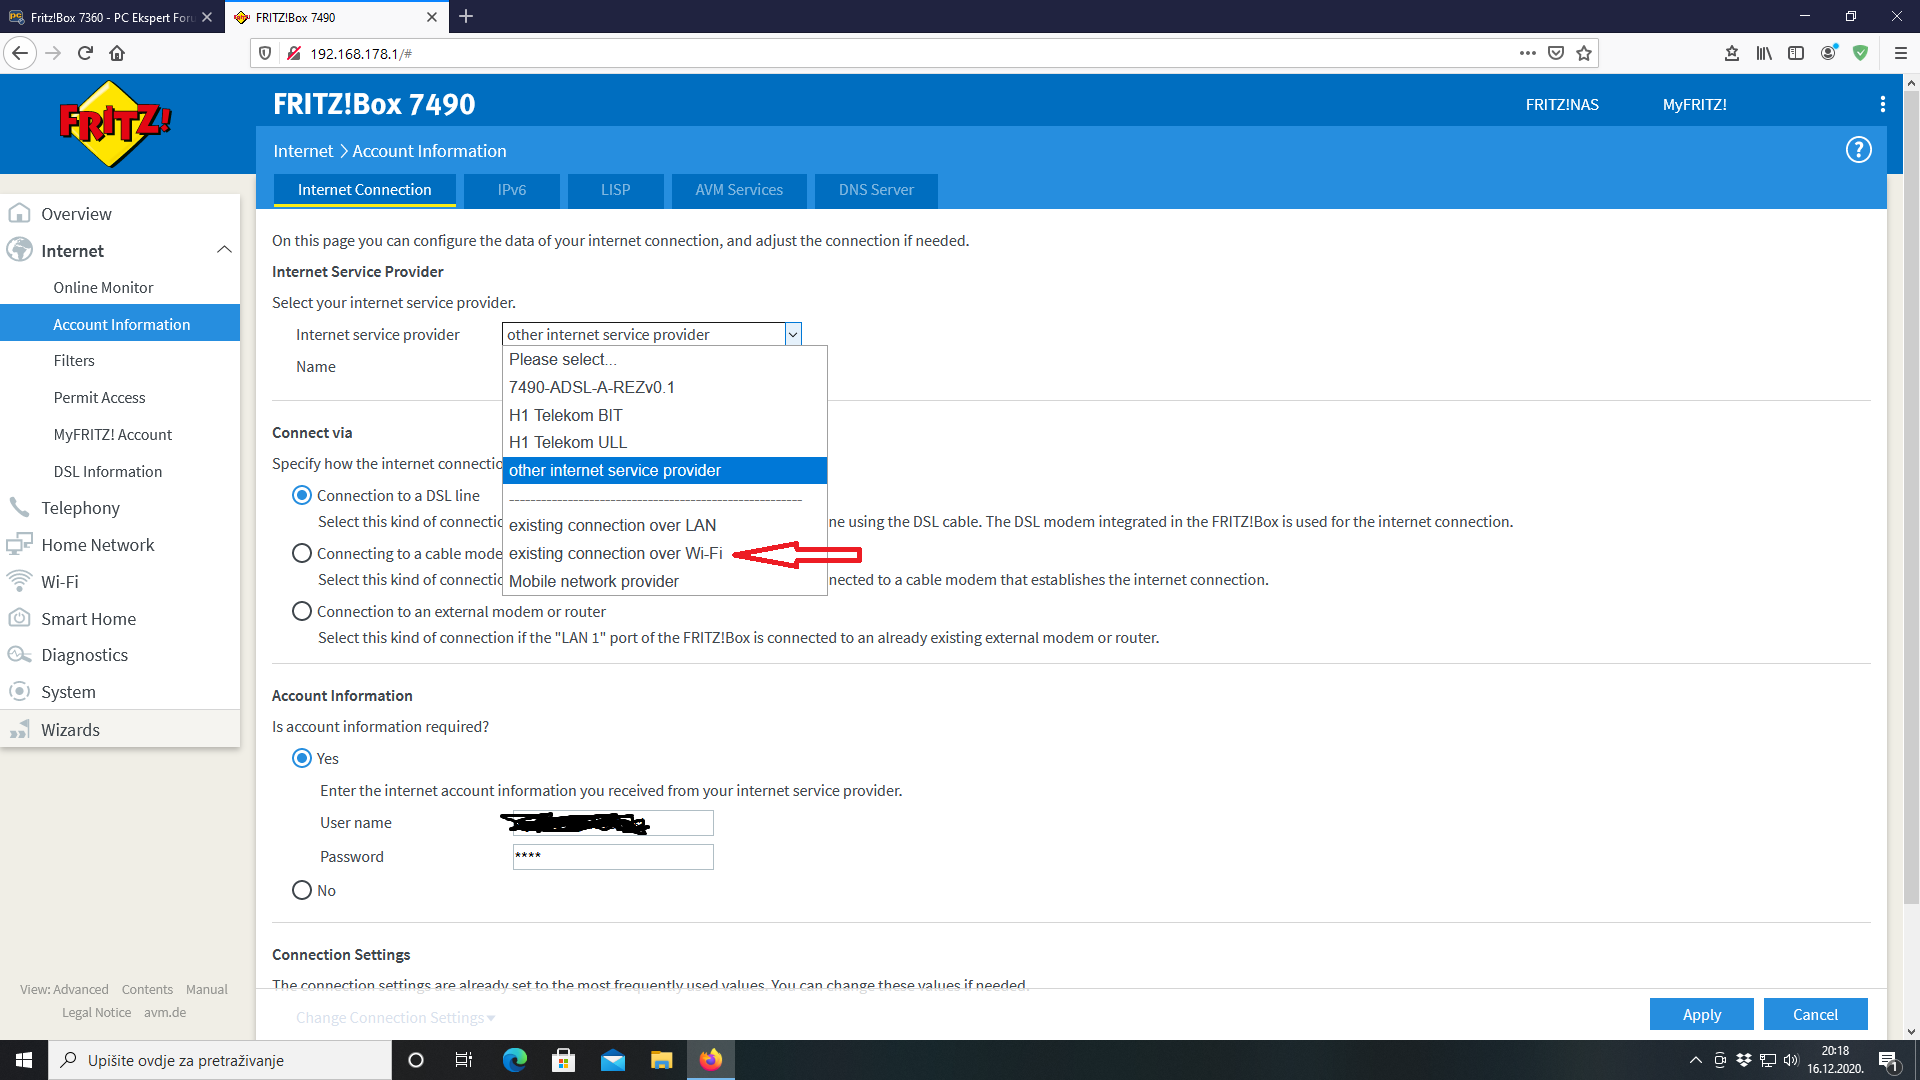Click the Password input field
The height and width of the screenshot is (1080, 1920).
click(613, 856)
